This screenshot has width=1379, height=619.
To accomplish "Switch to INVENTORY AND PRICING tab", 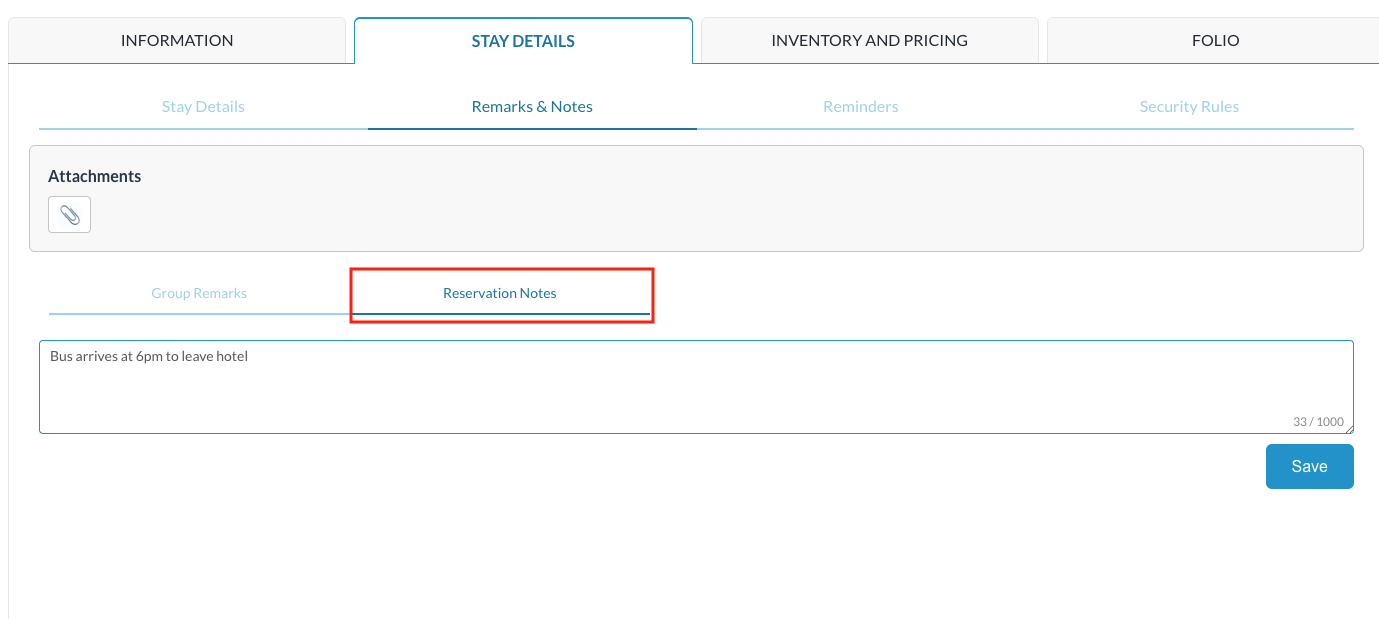I will [869, 41].
